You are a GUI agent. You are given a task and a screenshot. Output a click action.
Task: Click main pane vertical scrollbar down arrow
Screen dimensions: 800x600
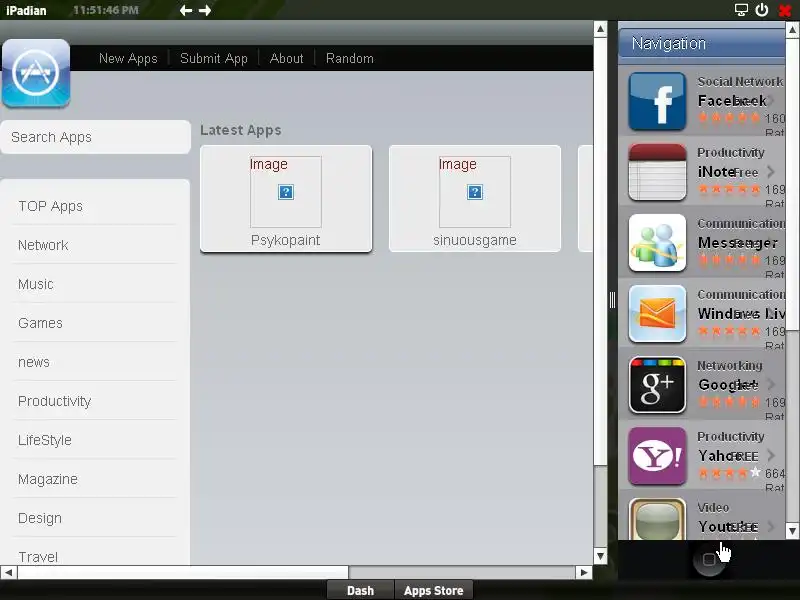pyautogui.click(x=600, y=556)
